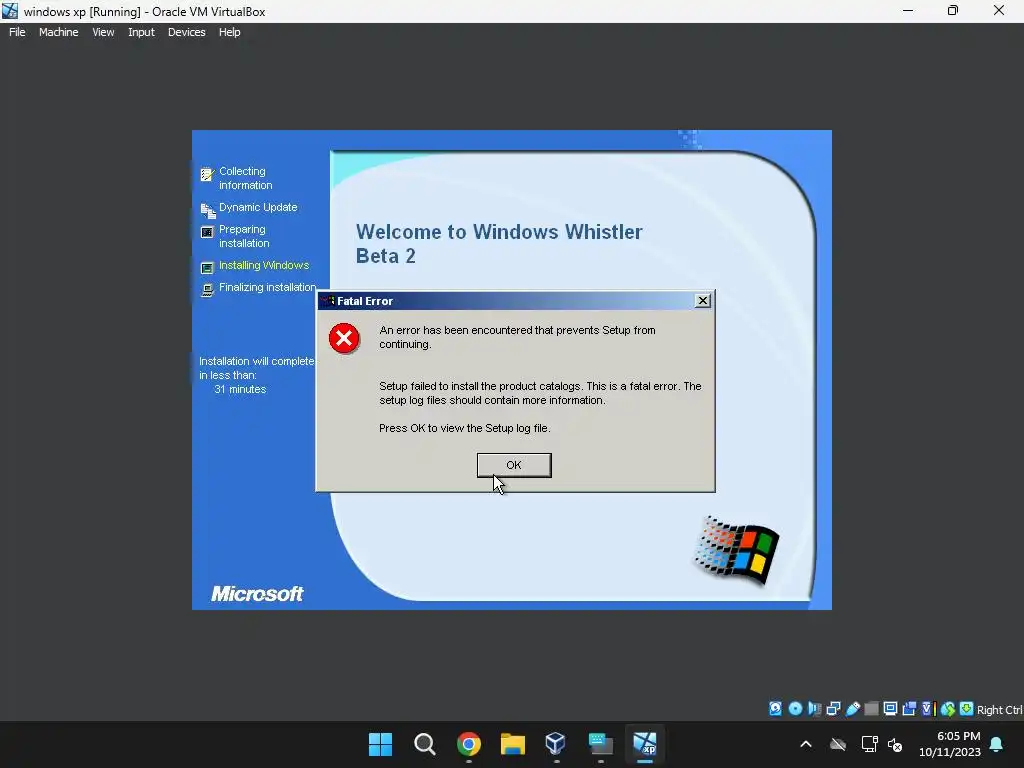Viewport: 1024px width, 768px height.
Task: Click the "Installing Windows" highlighted step text
Action: coord(264,265)
